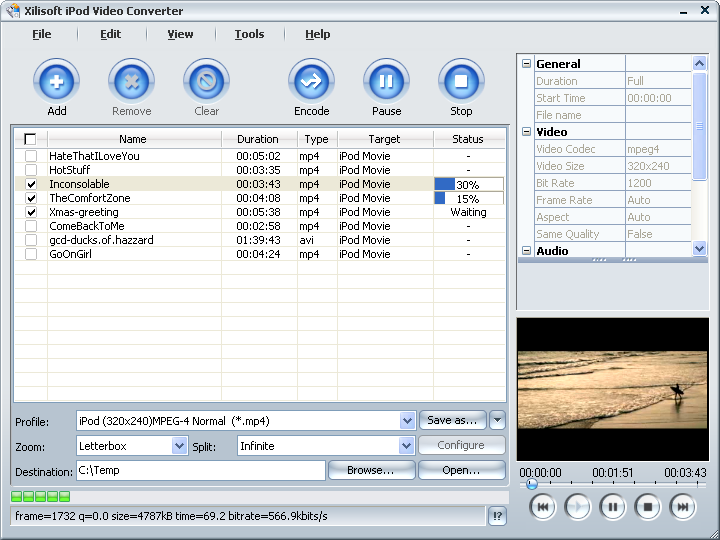Uncheck the Xmas-greeting checkbox

(x=31, y=212)
